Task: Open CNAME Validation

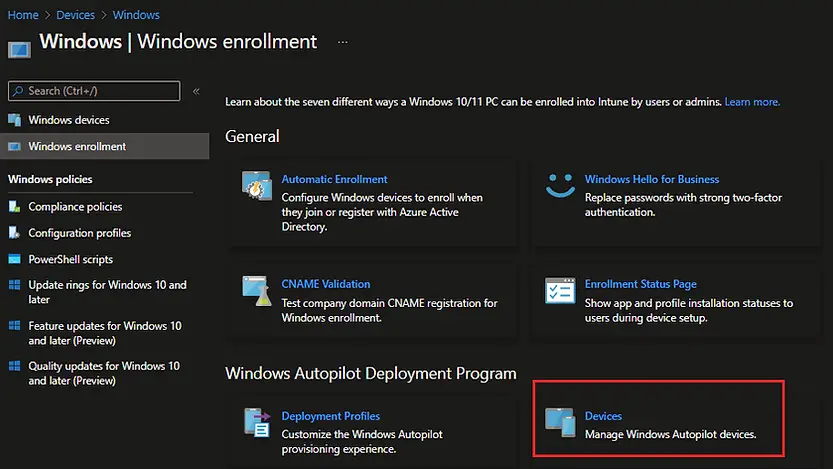Action: [x=326, y=284]
